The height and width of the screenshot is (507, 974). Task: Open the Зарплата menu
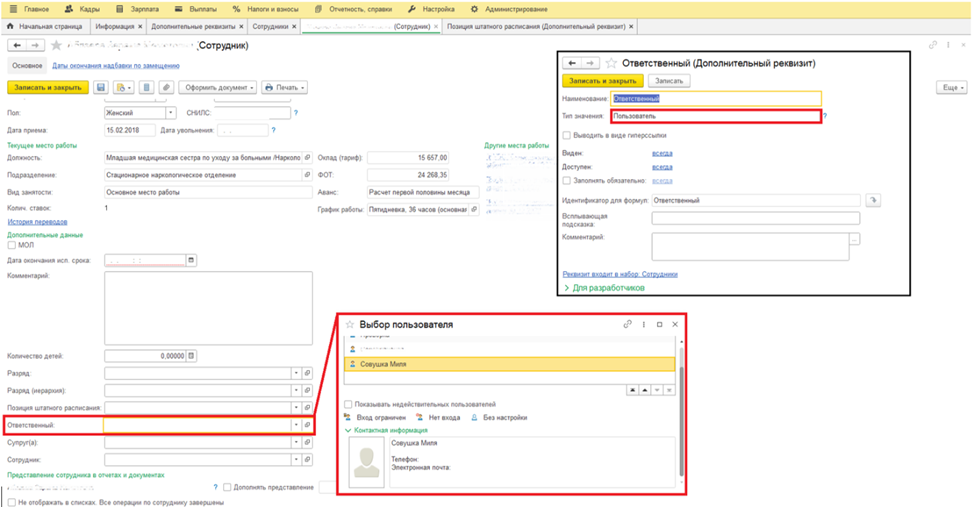pyautogui.click(x=137, y=9)
